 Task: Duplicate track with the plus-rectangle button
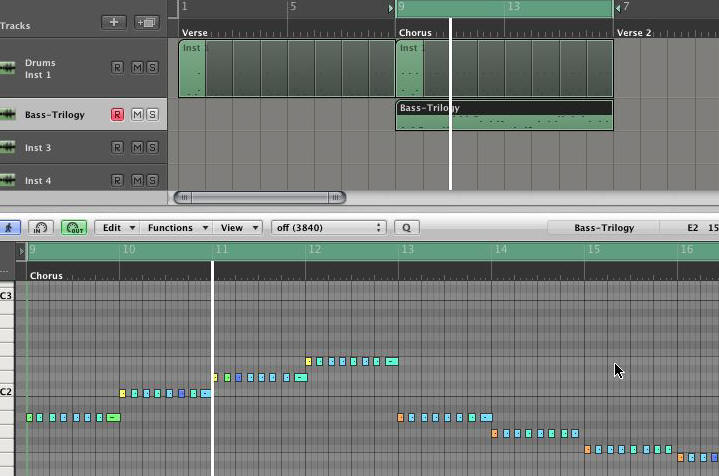click(146, 22)
